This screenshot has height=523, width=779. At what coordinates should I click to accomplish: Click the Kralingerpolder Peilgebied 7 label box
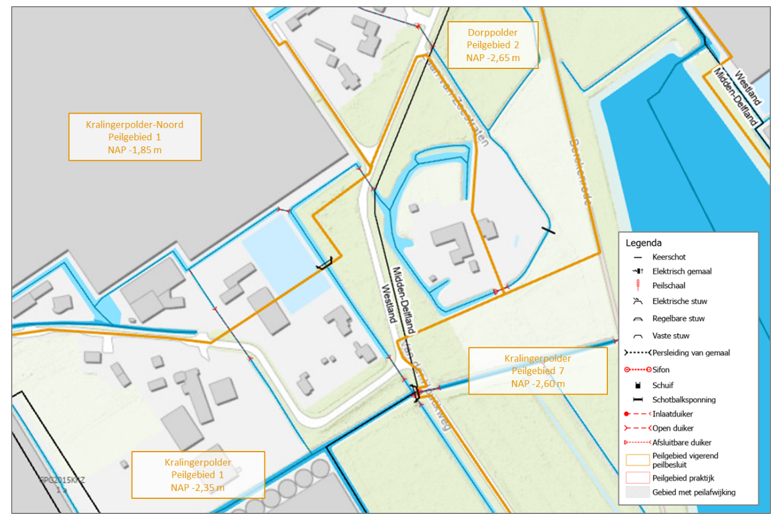pyautogui.click(x=537, y=370)
